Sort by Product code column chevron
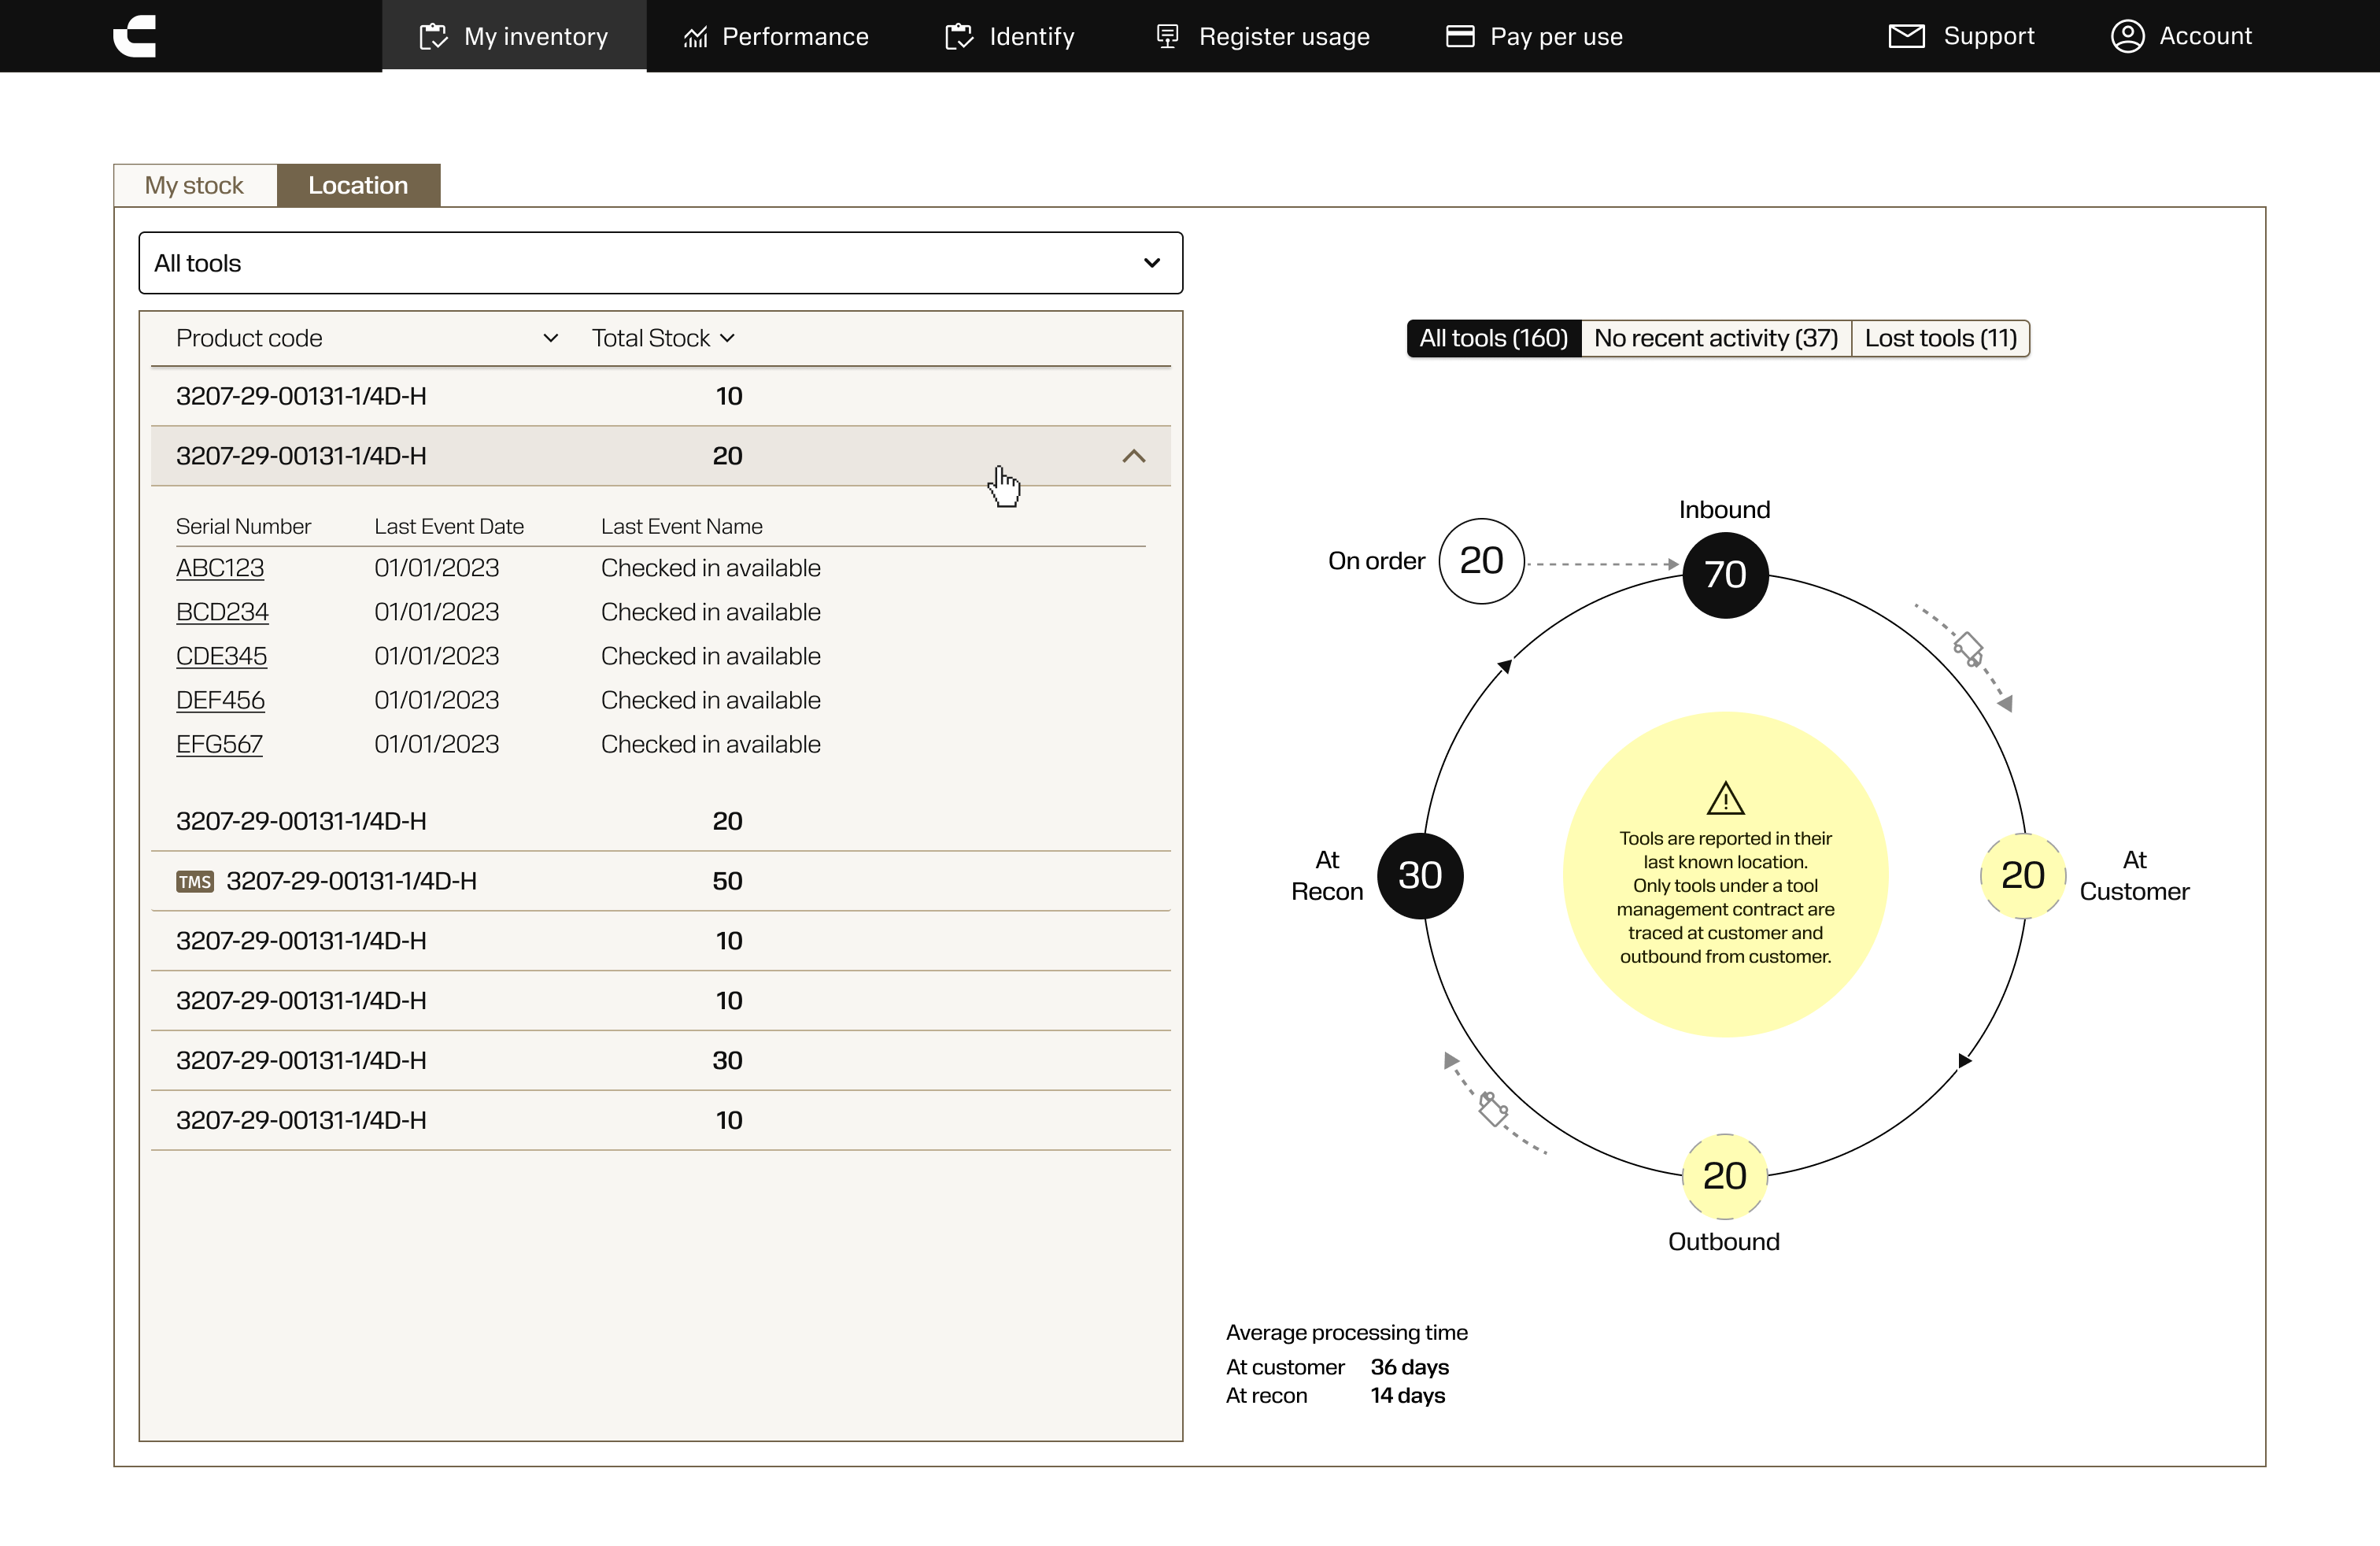 coord(550,338)
